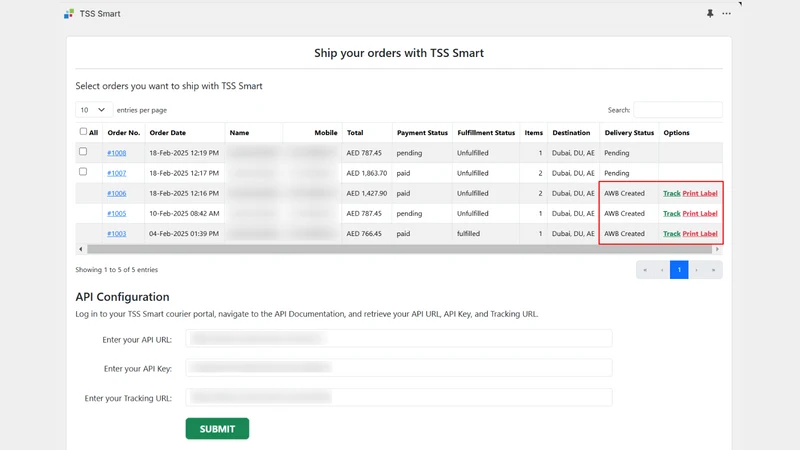Focus the Search input field
Screen dimensions: 800x450
[x=678, y=110]
